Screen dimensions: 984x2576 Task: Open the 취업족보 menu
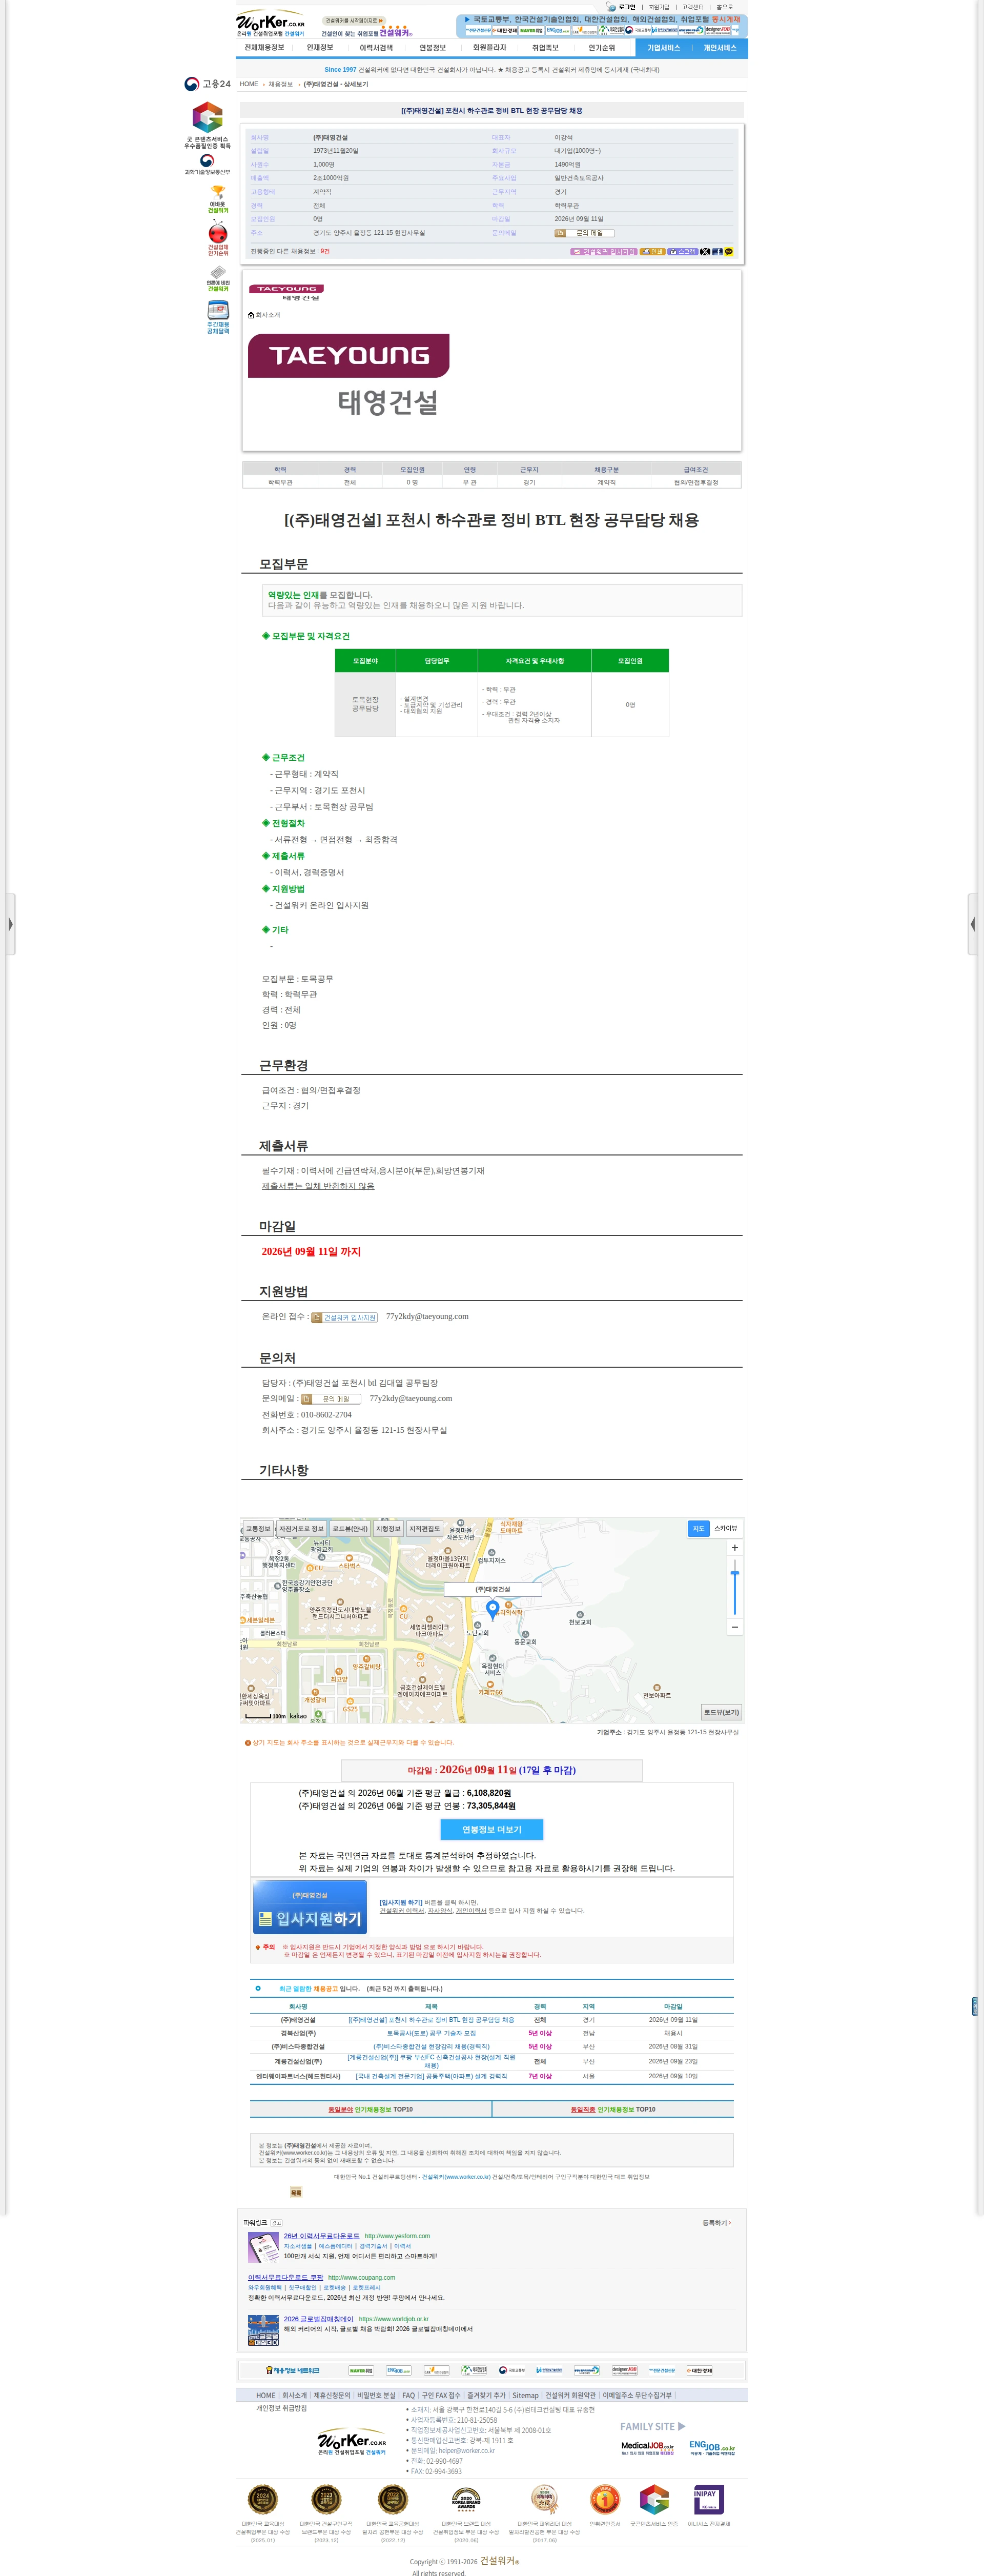tap(545, 47)
